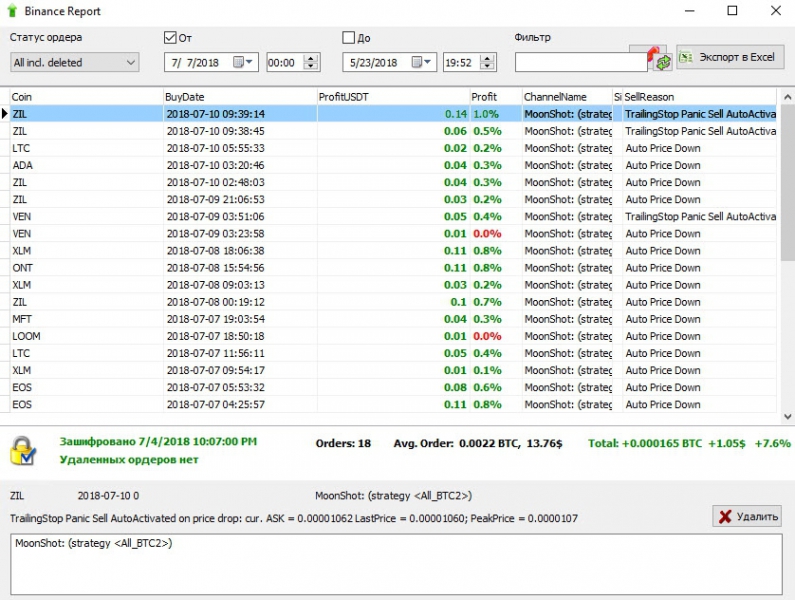Enable the До date checkbox

tap(348, 37)
